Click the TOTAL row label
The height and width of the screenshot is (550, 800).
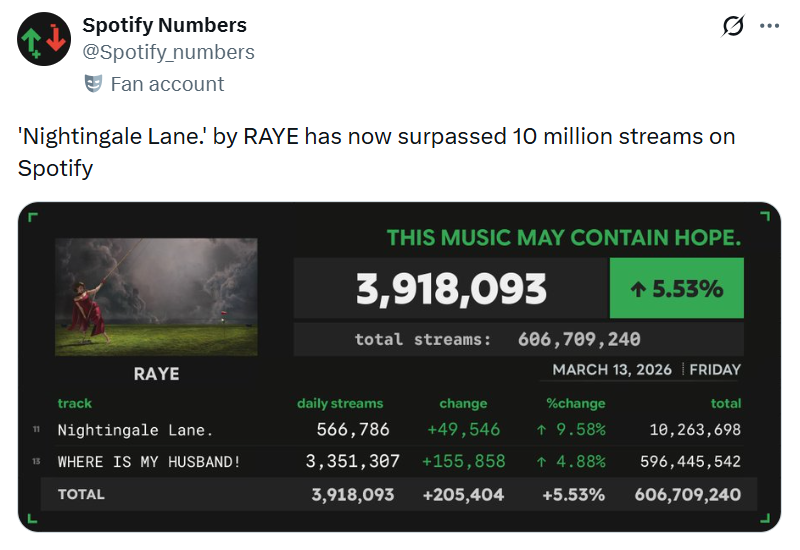tap(81, 494)
